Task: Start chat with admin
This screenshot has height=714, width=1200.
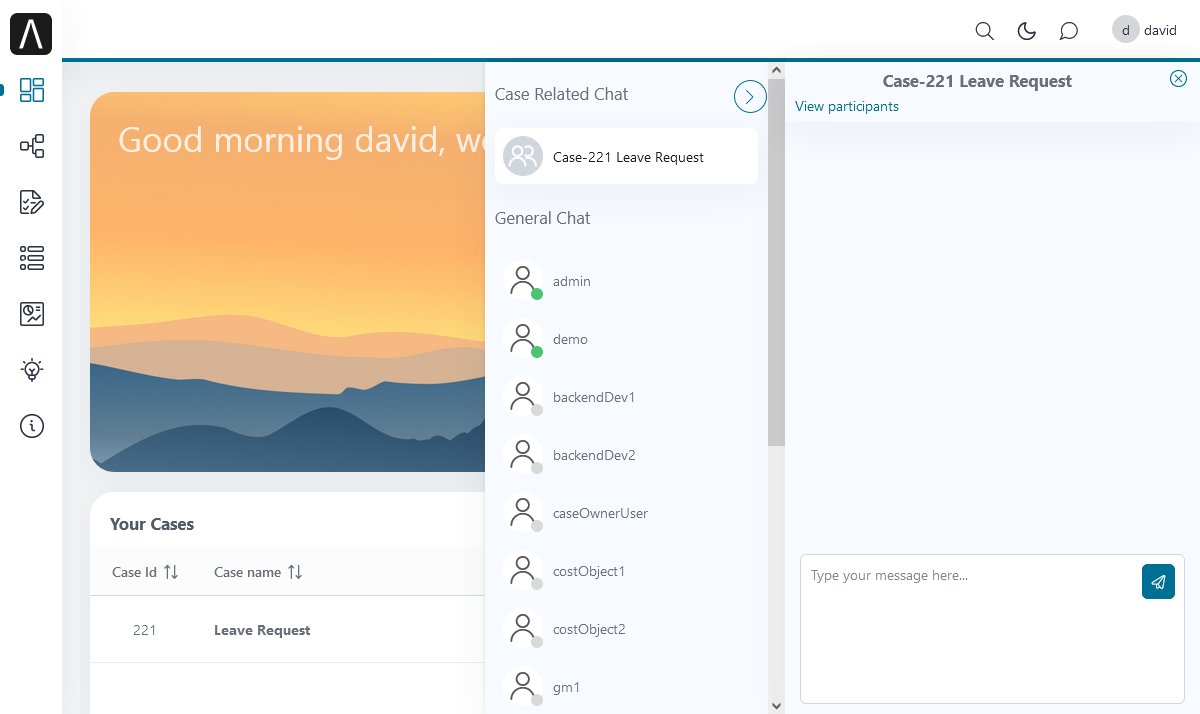Action: [626, 281]
